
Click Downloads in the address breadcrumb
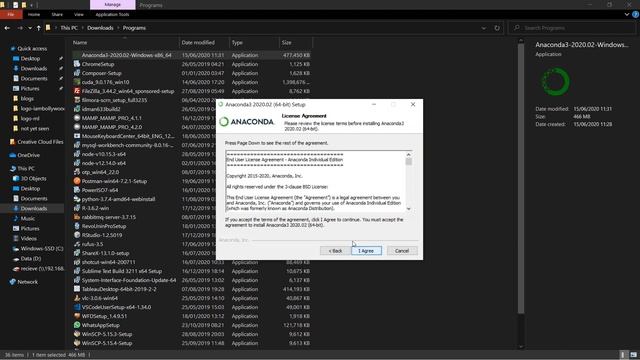point(100,28)
